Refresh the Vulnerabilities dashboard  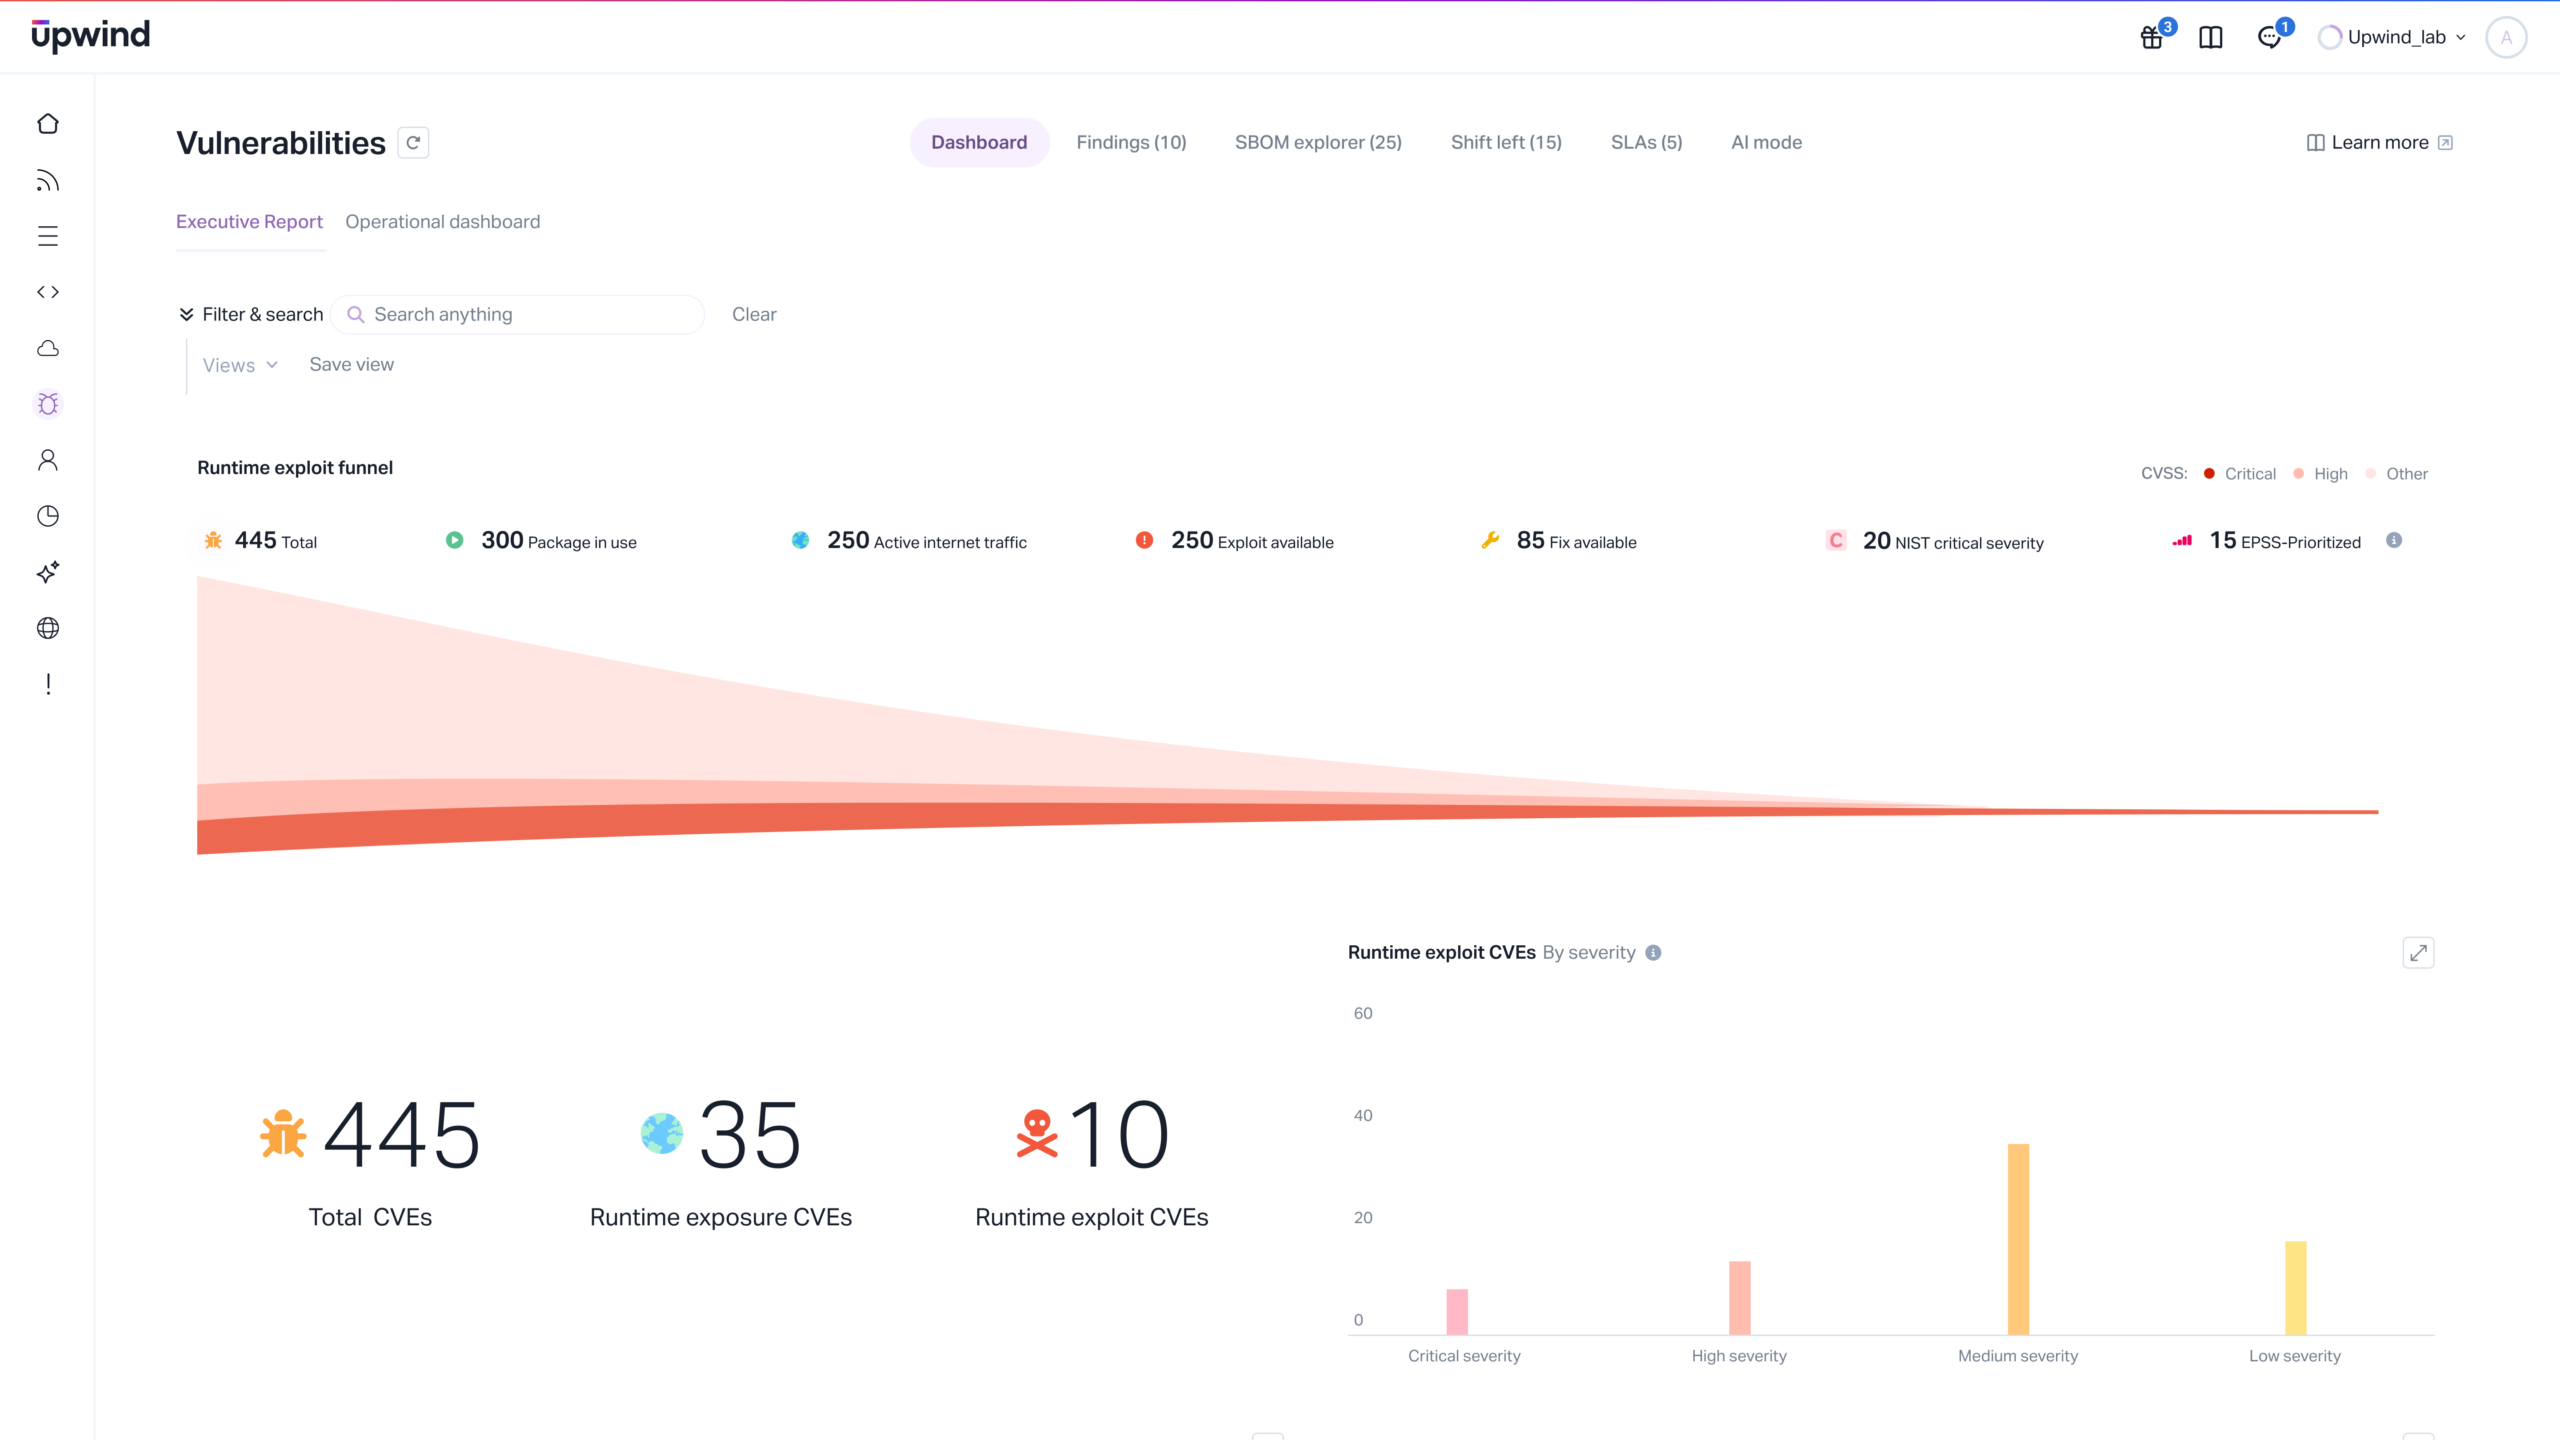[413, 142]
